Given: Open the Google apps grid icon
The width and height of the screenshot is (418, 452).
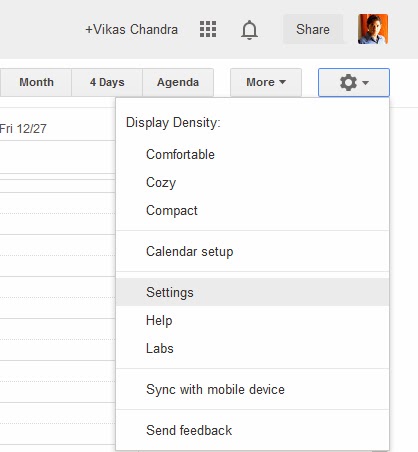Looking at the screenshot, I should (208, 29).
